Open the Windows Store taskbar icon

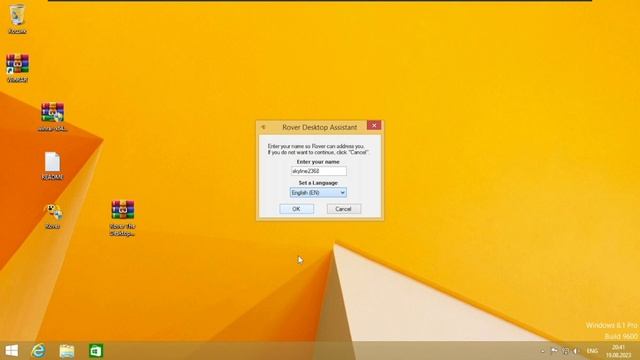pyautogui.click(x=96, y=351)
